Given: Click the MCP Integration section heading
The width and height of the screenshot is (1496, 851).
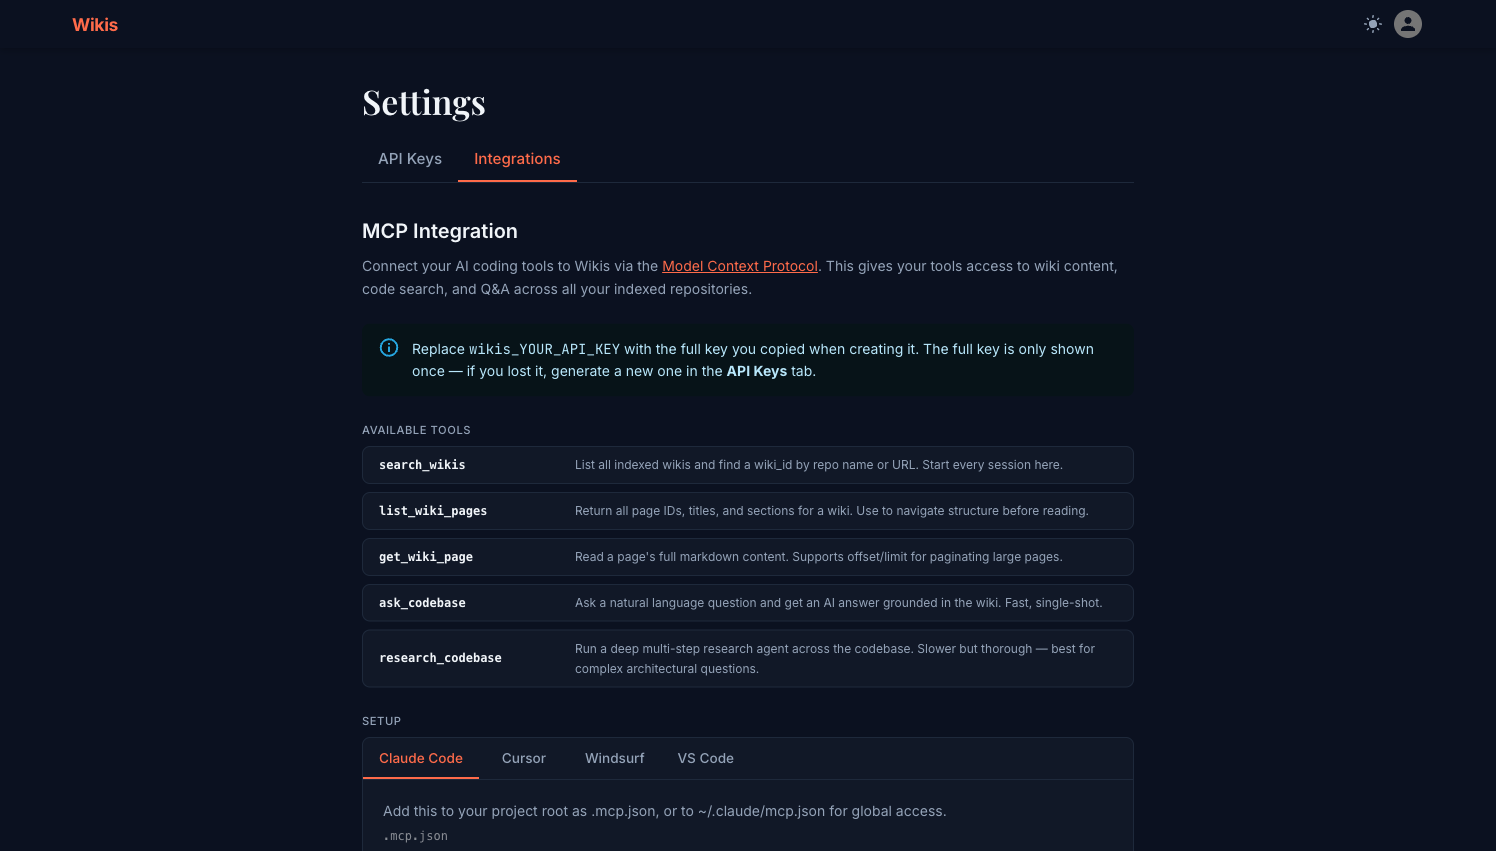Looking at the screenshot, I should (440, 231).
